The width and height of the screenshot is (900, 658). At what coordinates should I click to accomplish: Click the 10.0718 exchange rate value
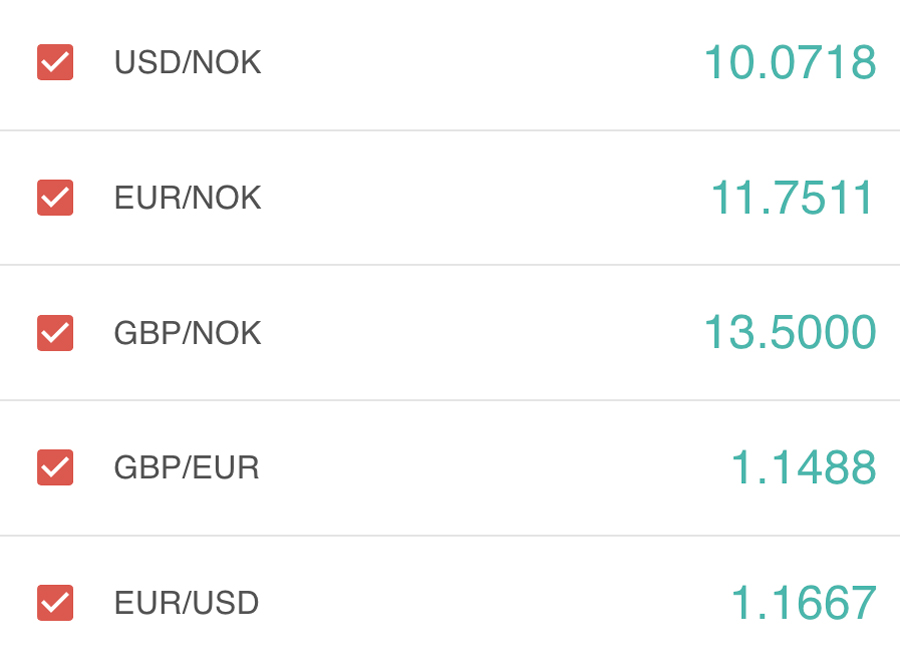click(x=790, y=63)
